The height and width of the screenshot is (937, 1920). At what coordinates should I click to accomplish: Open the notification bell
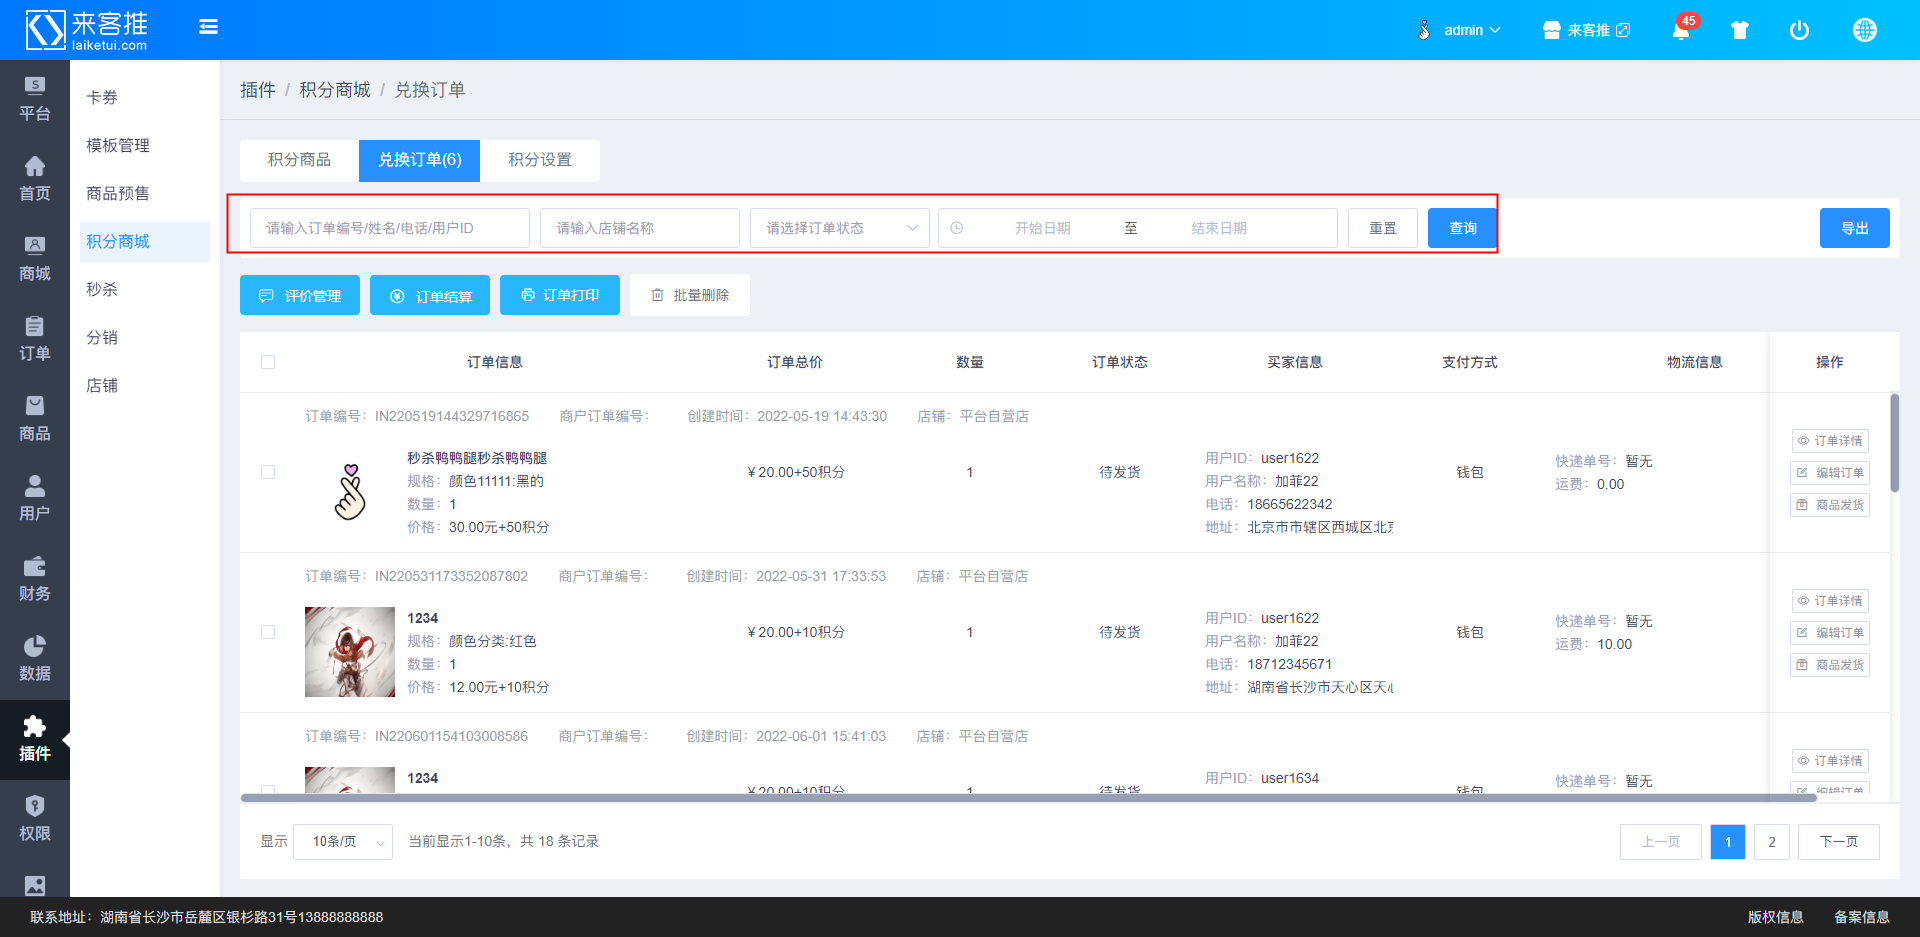(1681, 30)
